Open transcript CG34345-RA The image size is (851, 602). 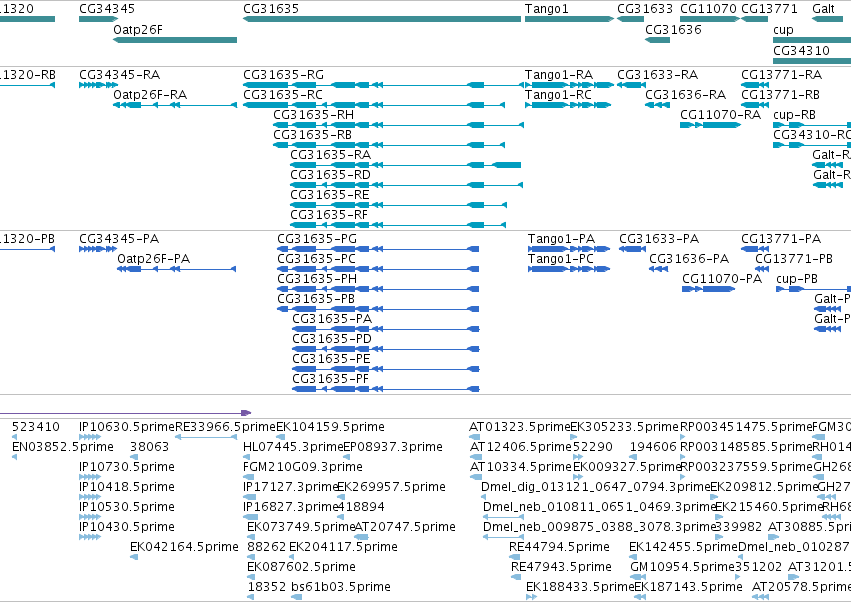click(x=98, y=85)
